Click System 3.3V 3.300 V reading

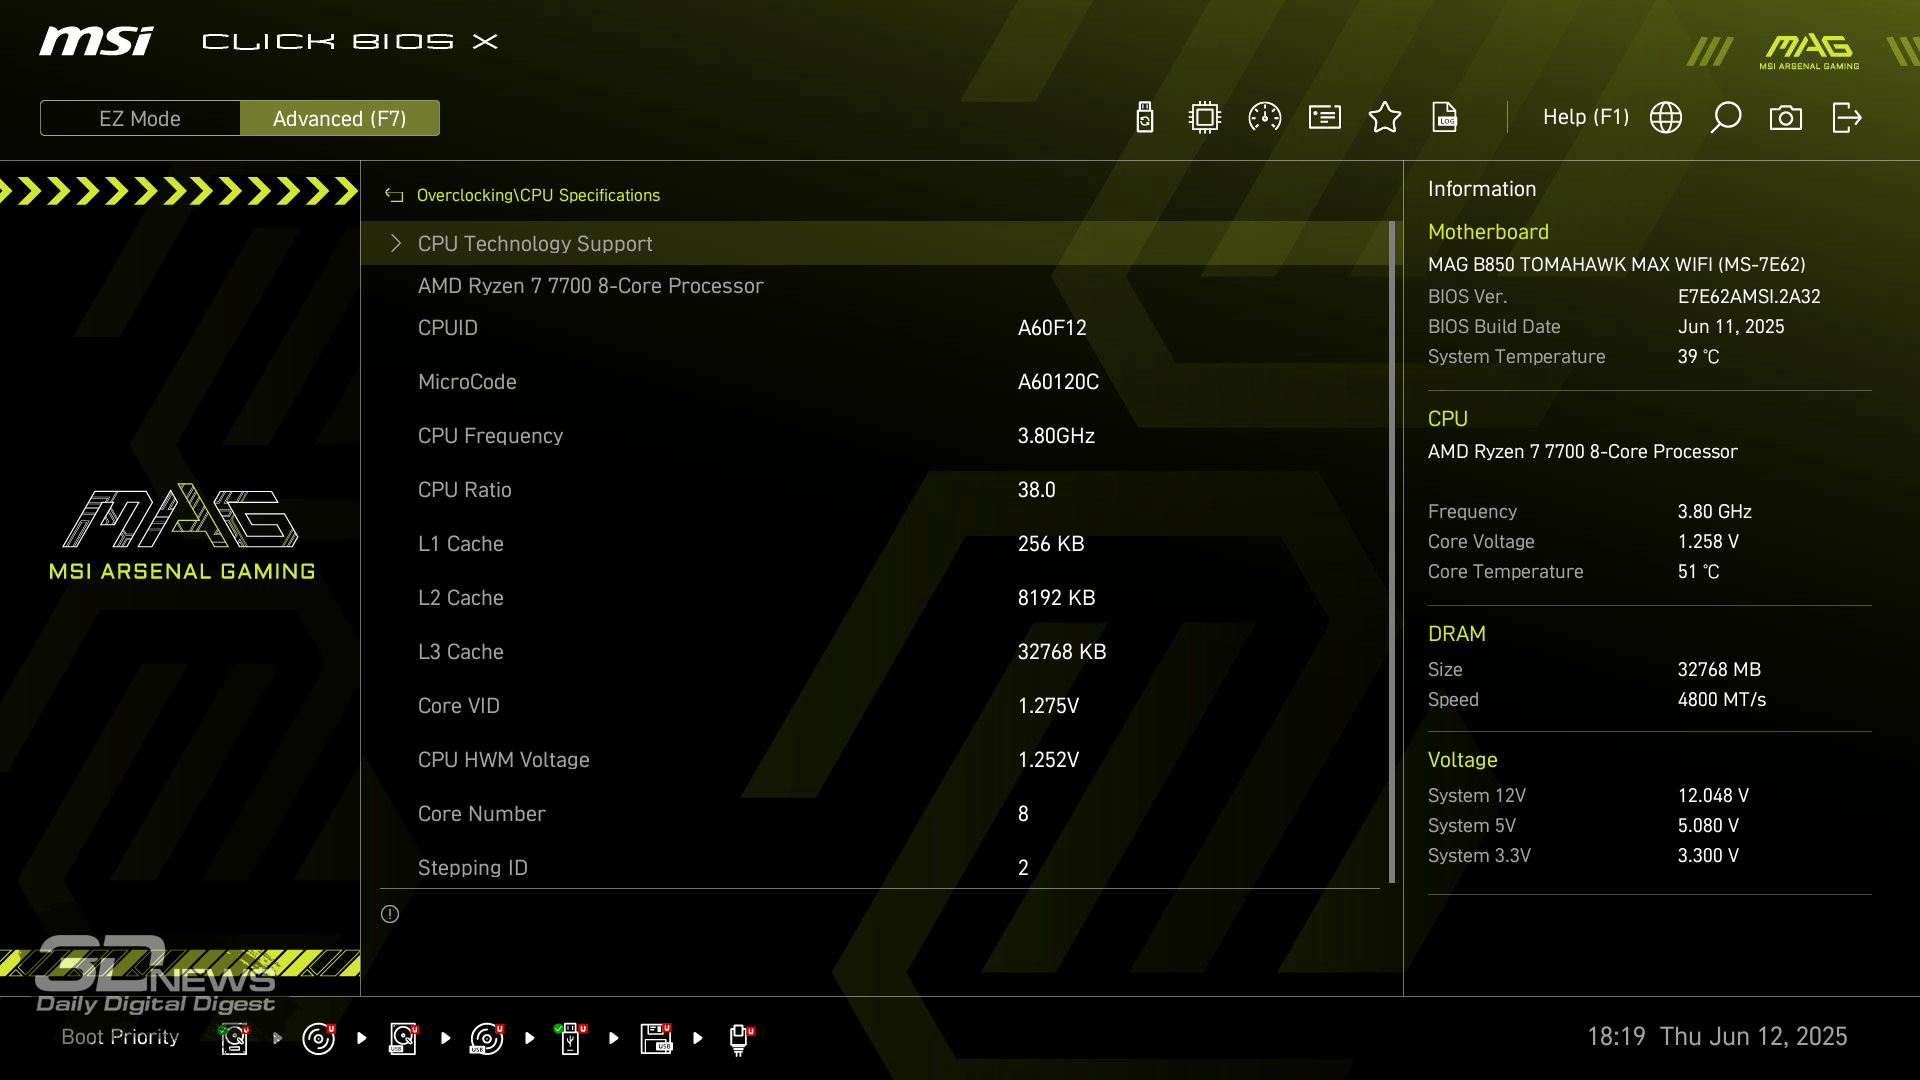click(x=1708, y=856)
